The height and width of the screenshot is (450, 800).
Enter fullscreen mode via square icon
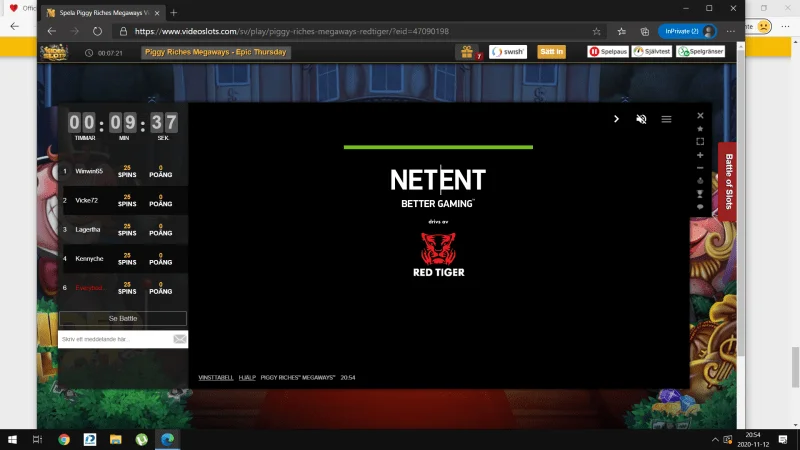(x=700, y=141)
